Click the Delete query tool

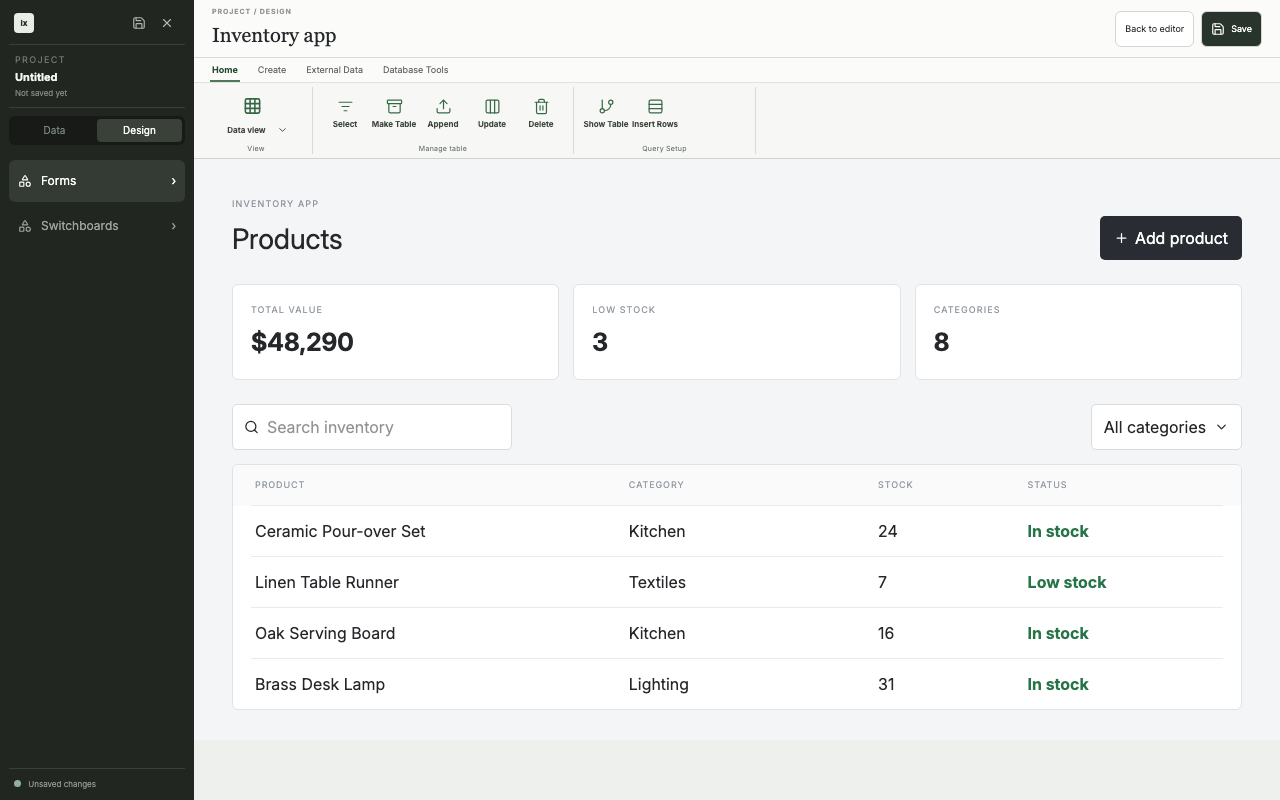click(x=541, y=113)
